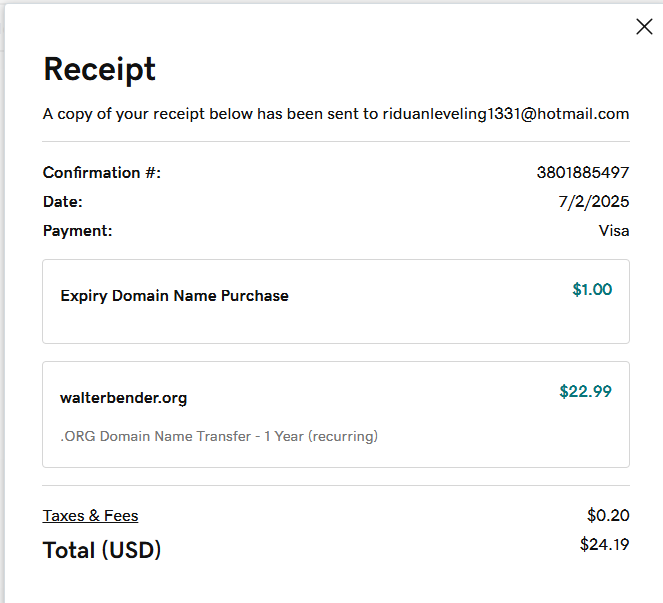Click .ORG Domain Name Transfer description
663x603 pixels.
pyautogui.click(x=219, y=436)
